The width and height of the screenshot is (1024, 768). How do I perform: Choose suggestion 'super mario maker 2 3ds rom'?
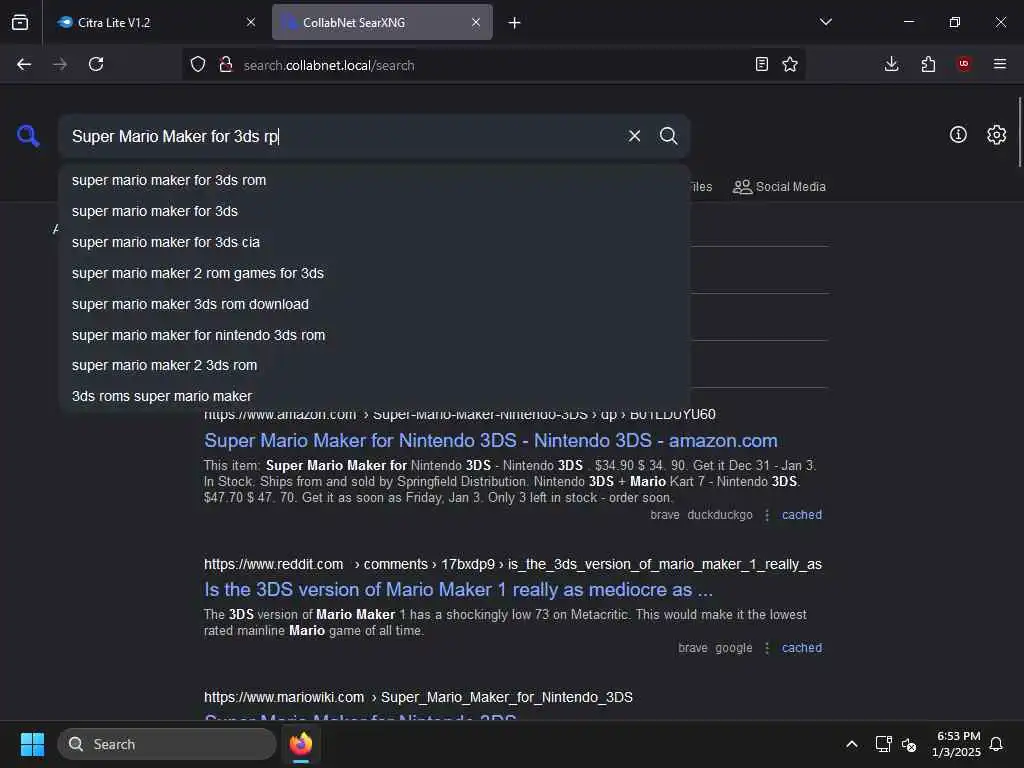[374, 365]
